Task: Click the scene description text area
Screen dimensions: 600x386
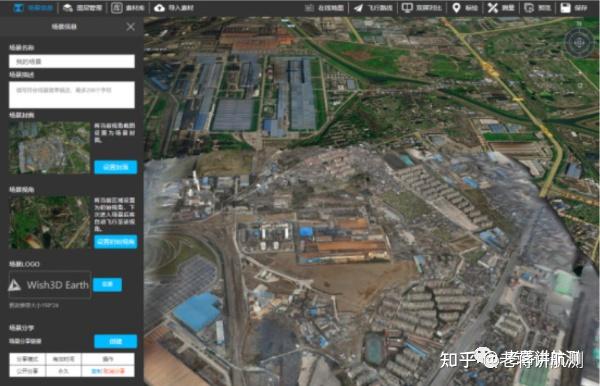Action: (72, 94)
